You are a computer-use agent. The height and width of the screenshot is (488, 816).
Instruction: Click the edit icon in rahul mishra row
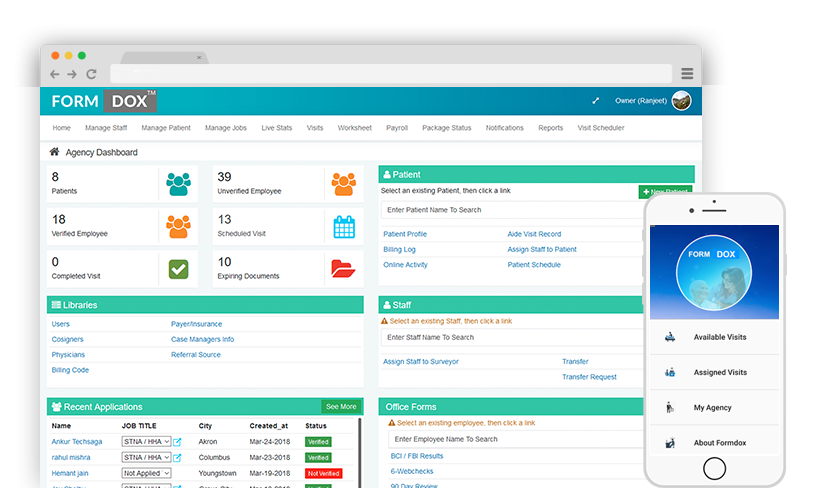click(x=177, y=458)
